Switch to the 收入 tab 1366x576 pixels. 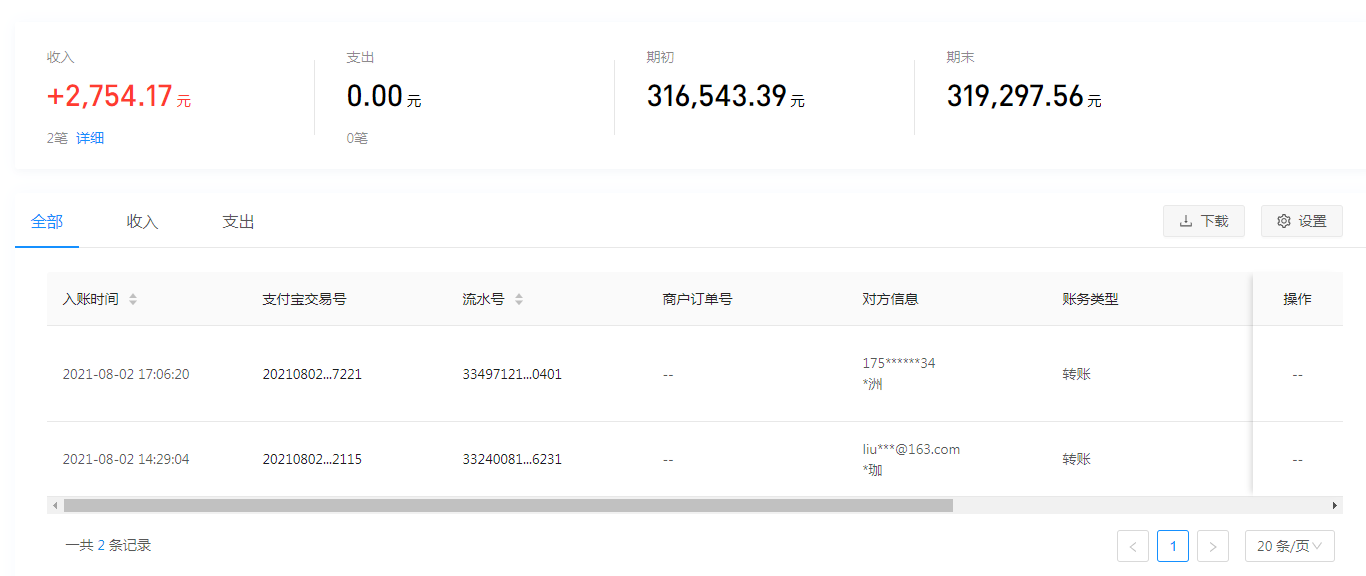pyautogui.click(x=142, y=222)
